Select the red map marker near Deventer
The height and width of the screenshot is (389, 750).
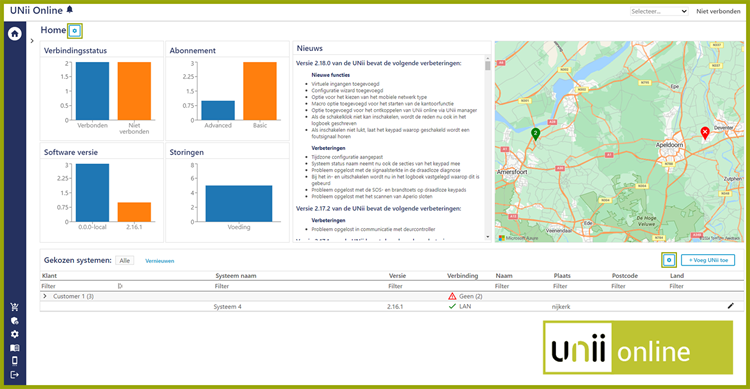[705, 133]
